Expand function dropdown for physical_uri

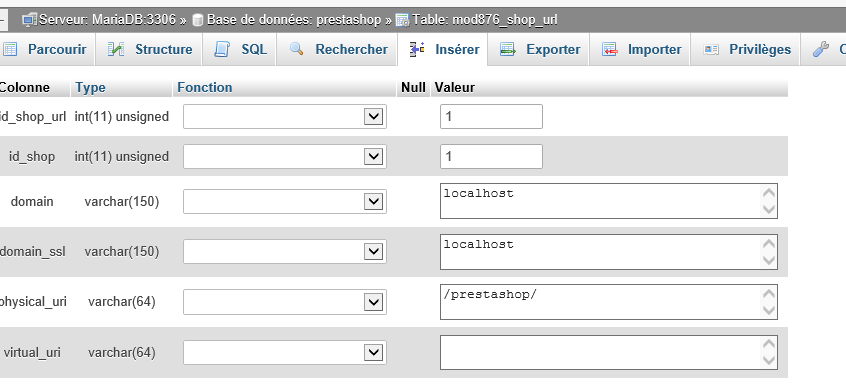(x=285, y=302)
